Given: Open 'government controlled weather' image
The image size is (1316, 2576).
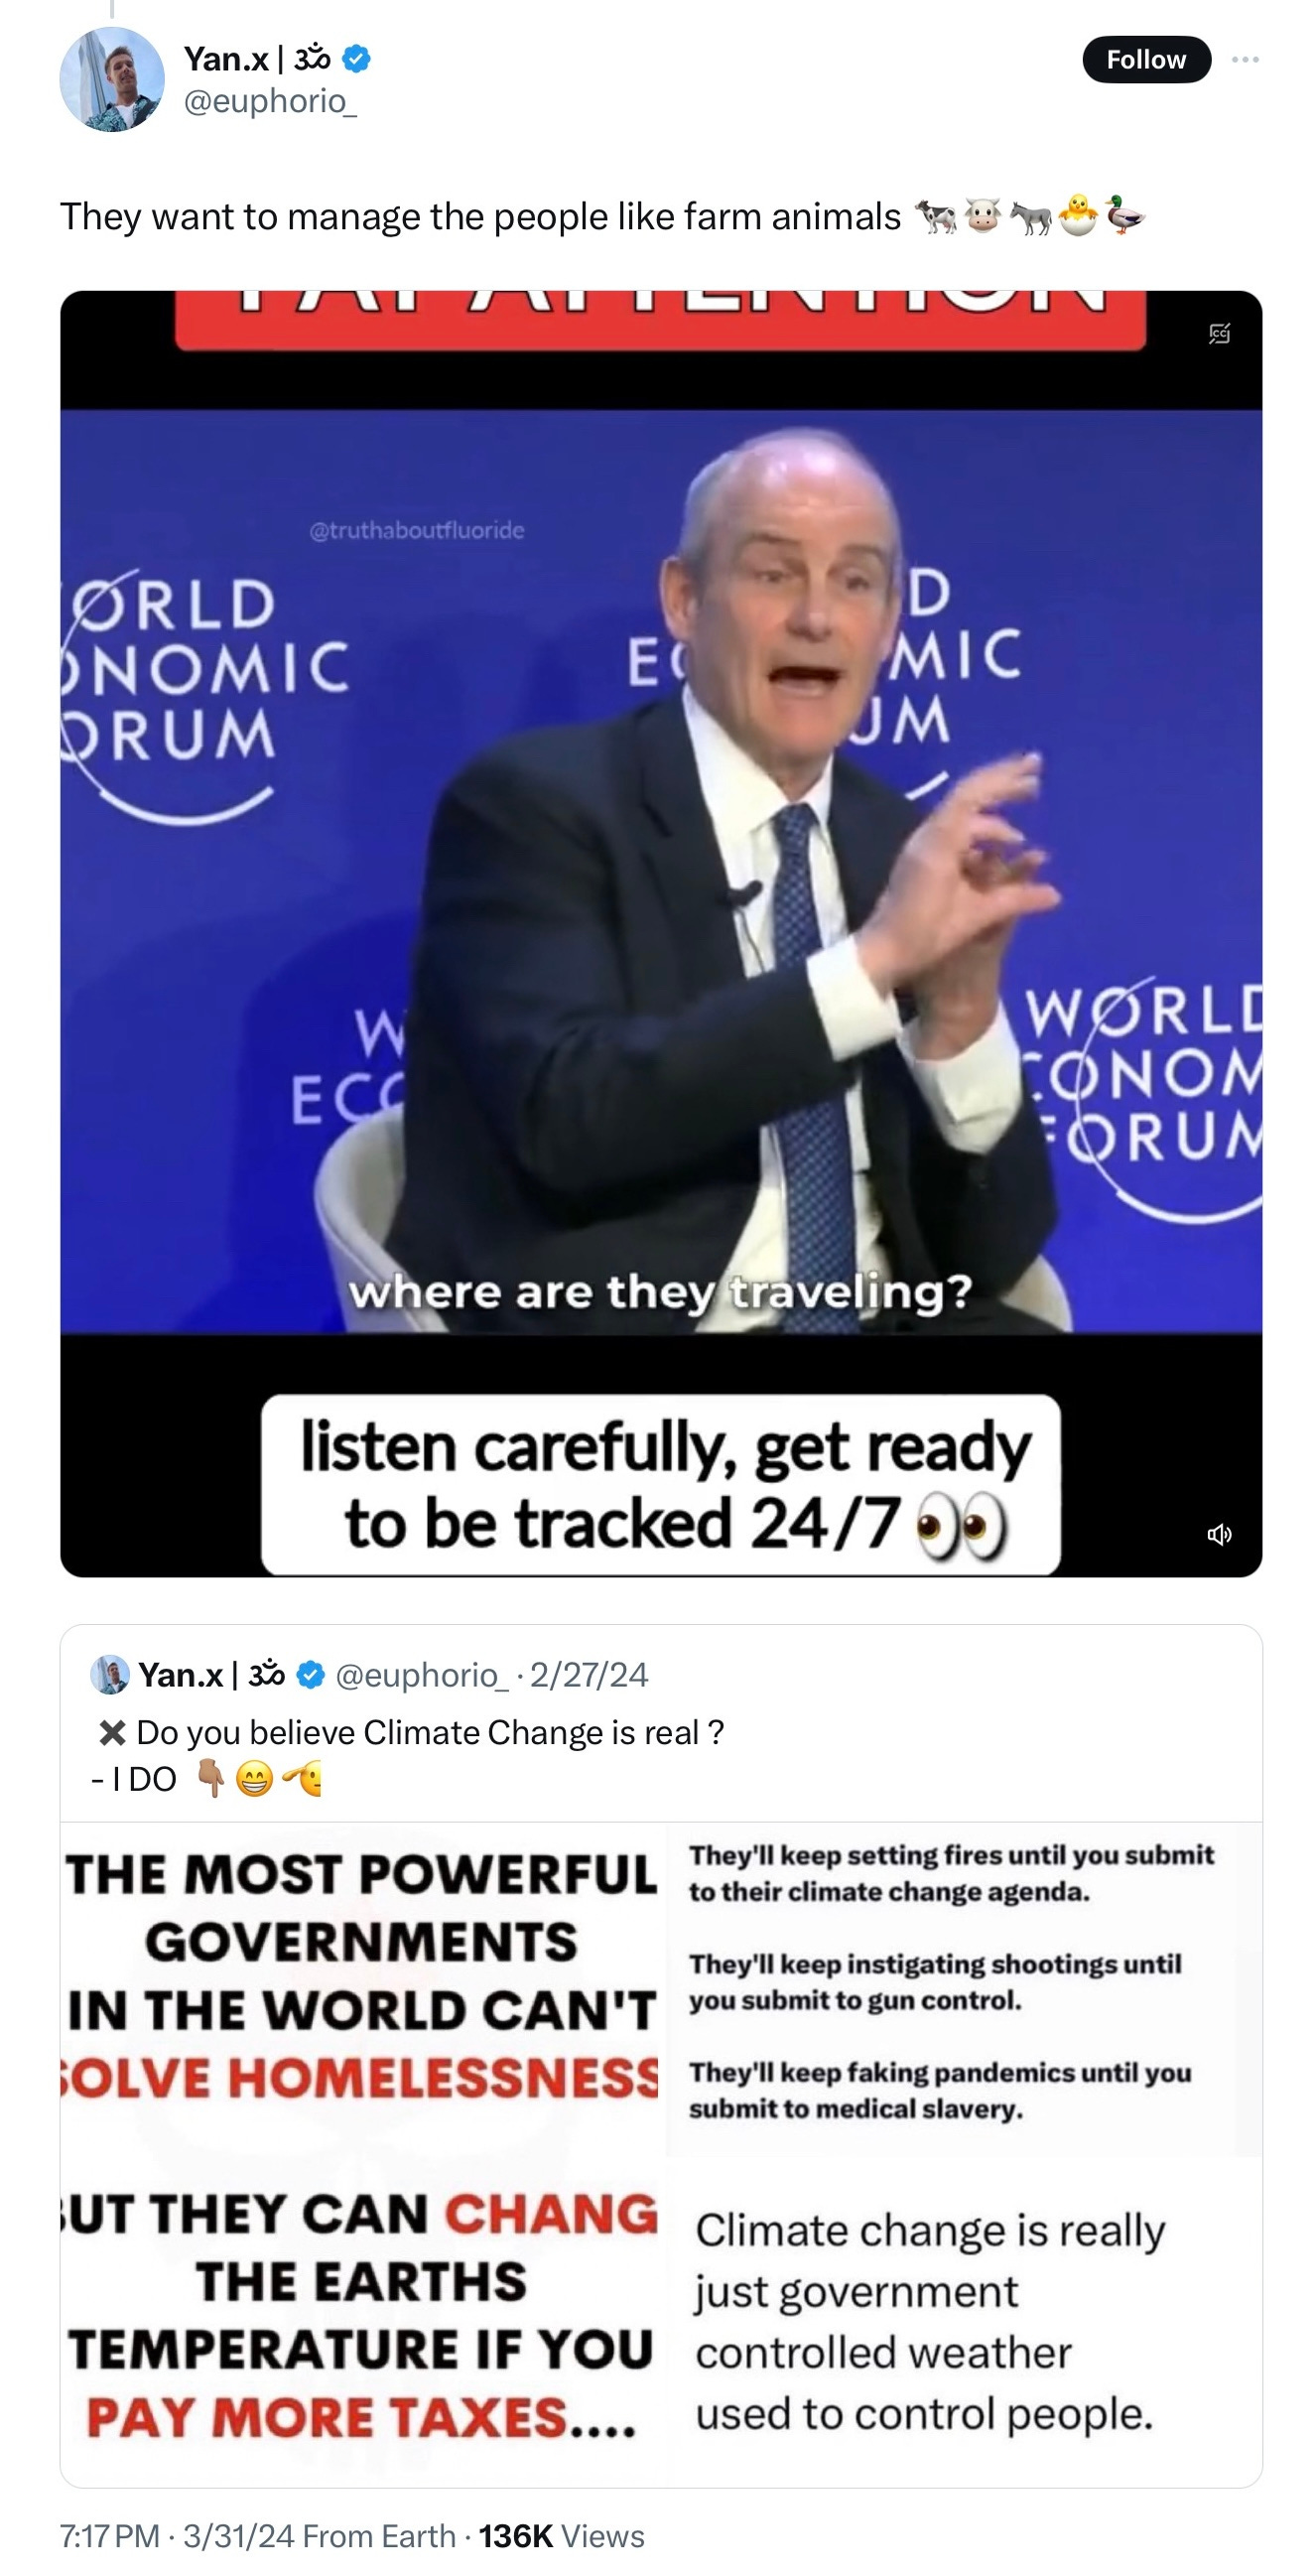Looking at the screenshot, I should 964,2321.
